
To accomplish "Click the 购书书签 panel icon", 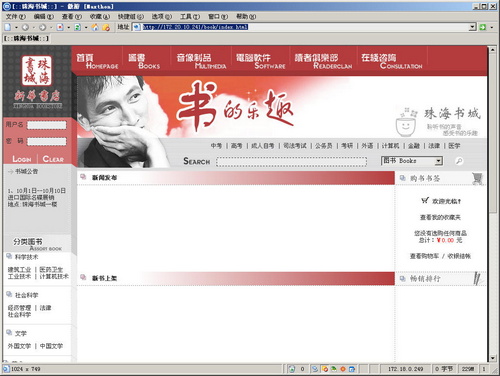I will tap(403, 178).
